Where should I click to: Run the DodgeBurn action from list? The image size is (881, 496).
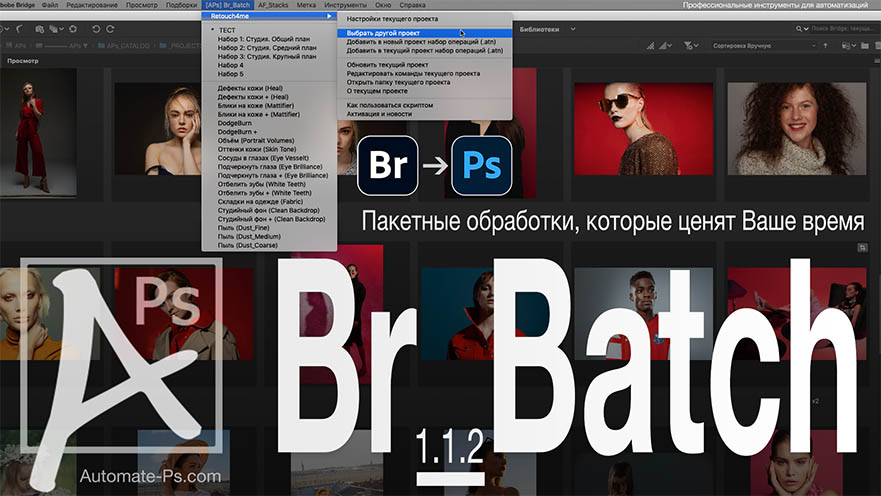[x=236, y=123]
